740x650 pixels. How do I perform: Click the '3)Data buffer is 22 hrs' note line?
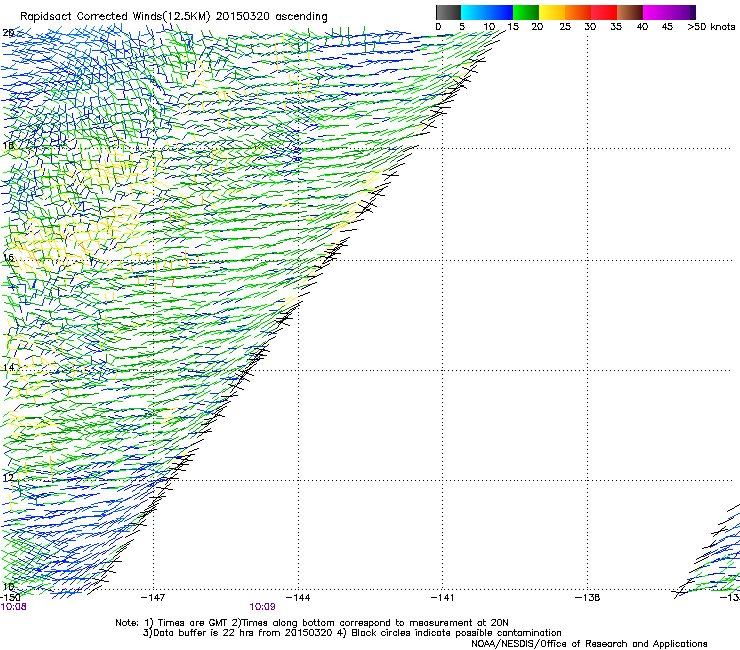[352, 633]
